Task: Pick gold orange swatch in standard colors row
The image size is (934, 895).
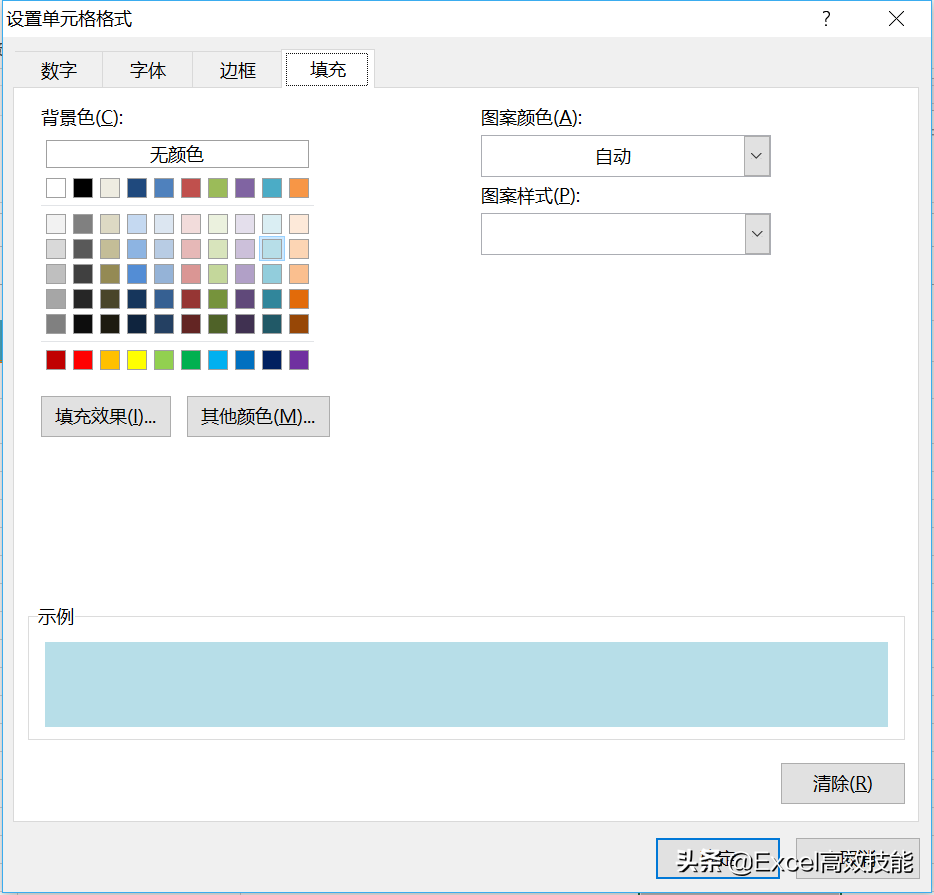Action: pyautogui.click(x=110, y=360)
